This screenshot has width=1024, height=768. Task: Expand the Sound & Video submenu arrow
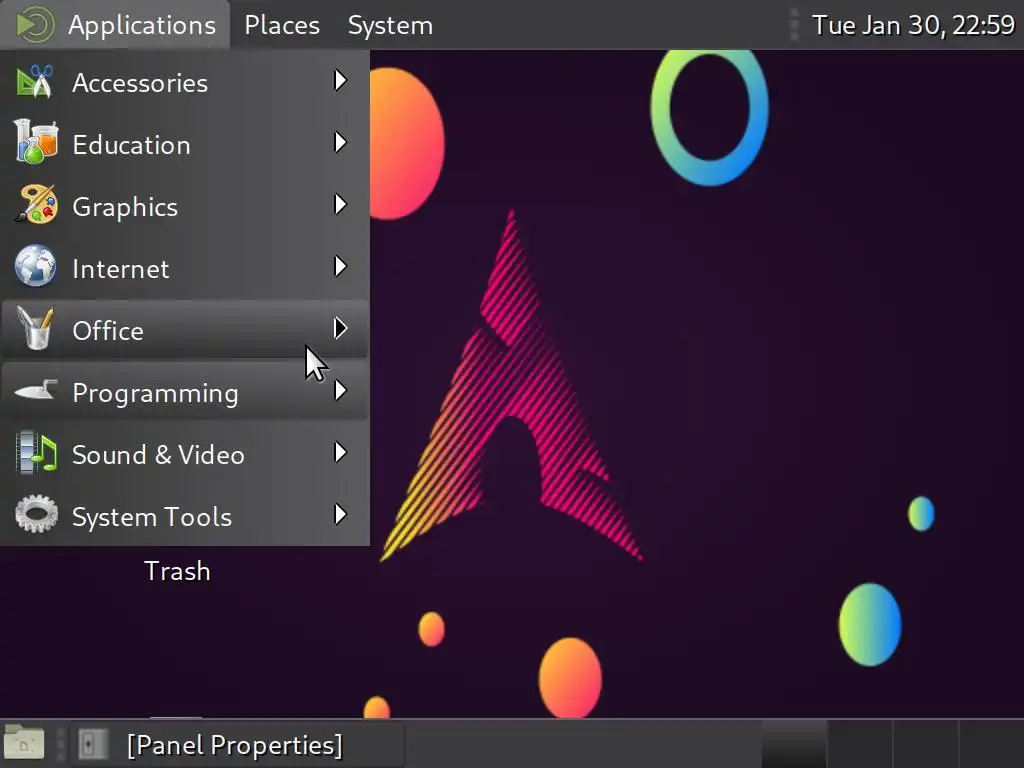coord(340,453)
